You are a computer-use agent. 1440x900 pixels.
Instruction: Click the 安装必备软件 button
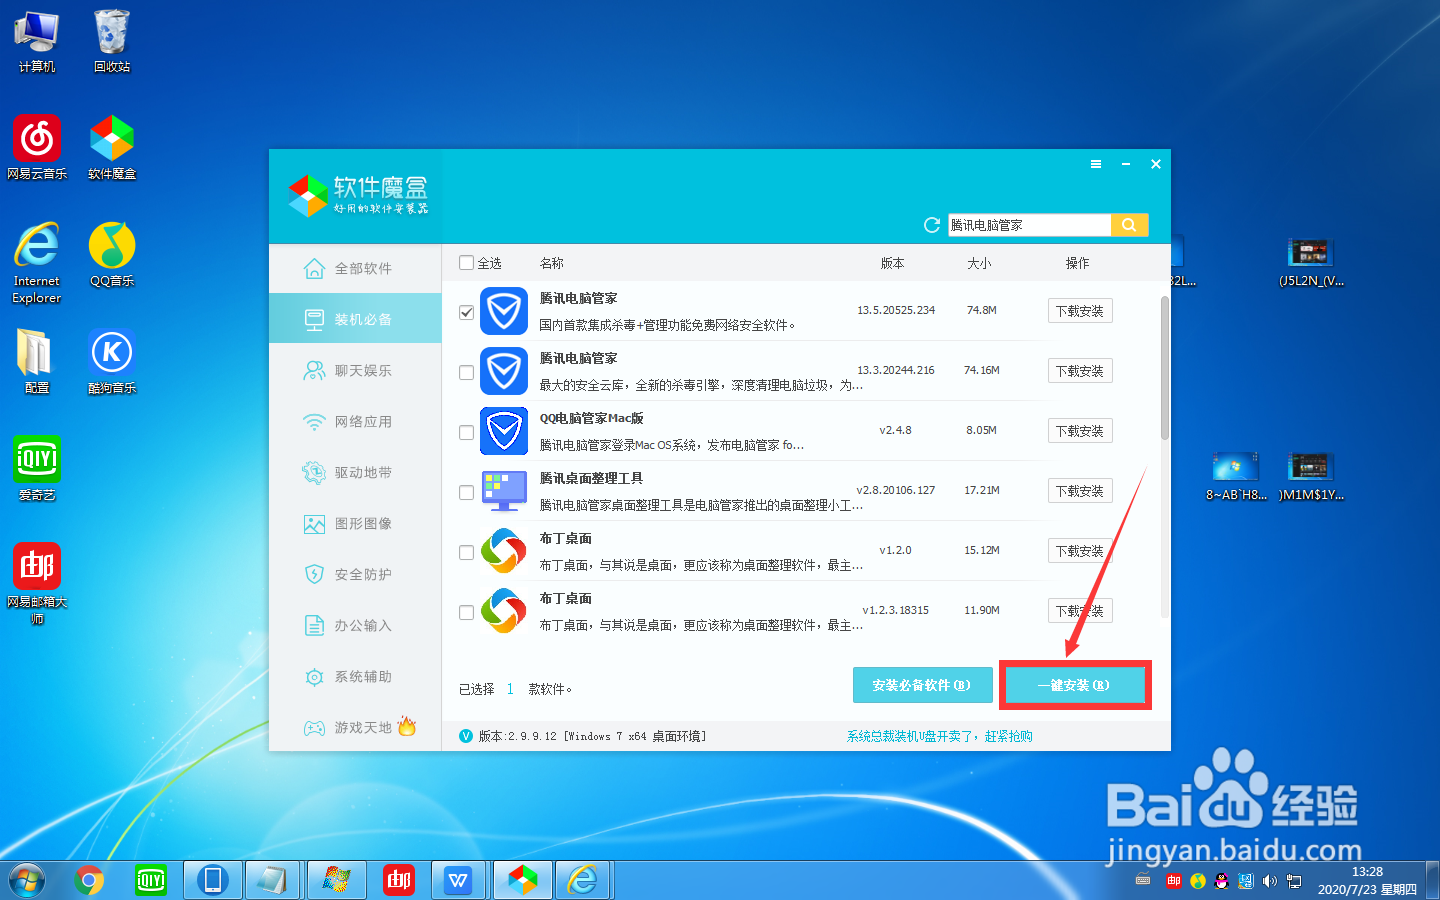point(922,685)
